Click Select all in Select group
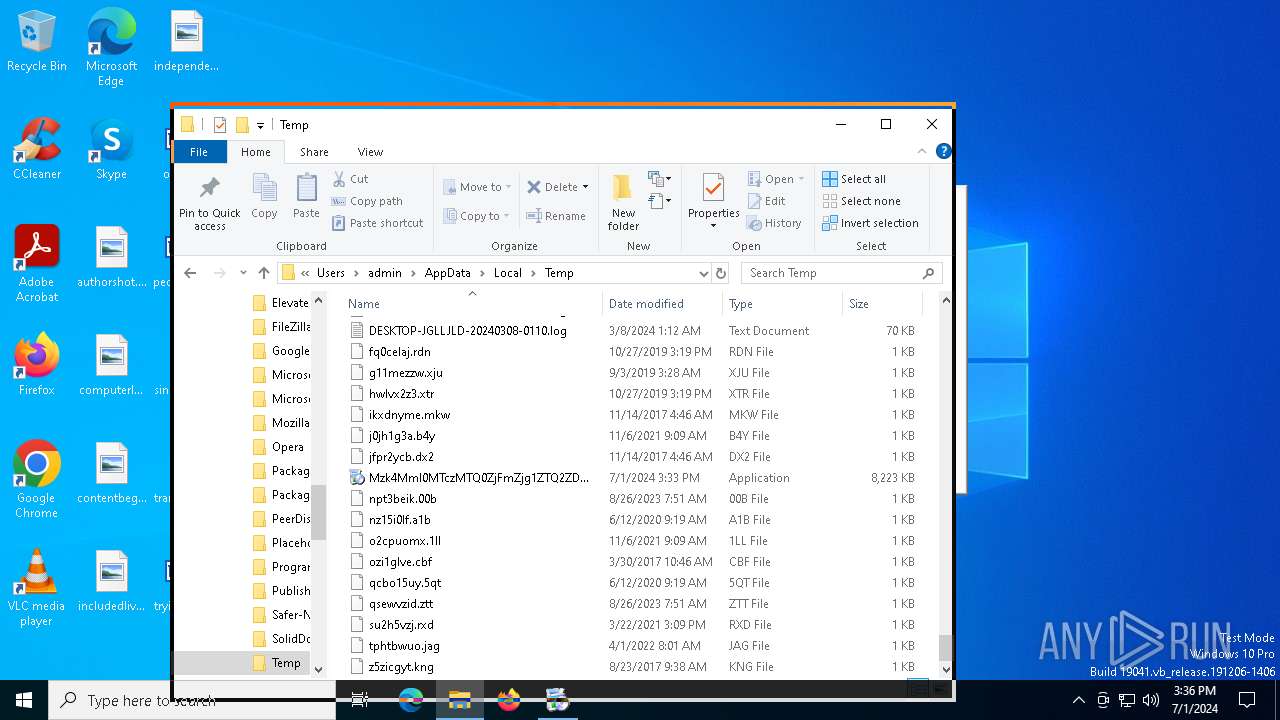The width and height of the screenshot is (1280, 720). click(854, 179)
